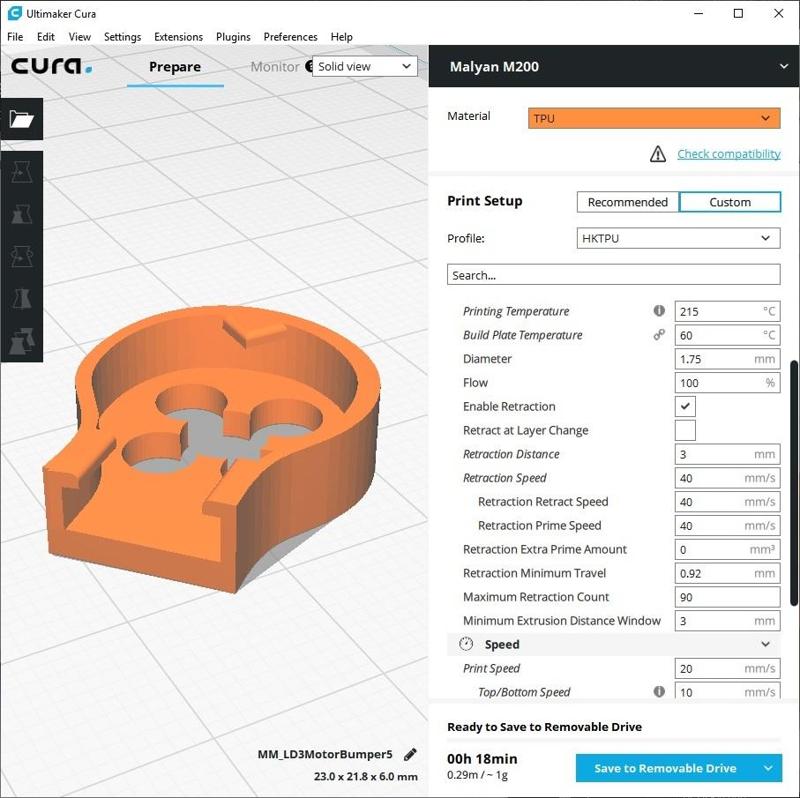Collapse the Speed settings section

(x=765, y=644)
